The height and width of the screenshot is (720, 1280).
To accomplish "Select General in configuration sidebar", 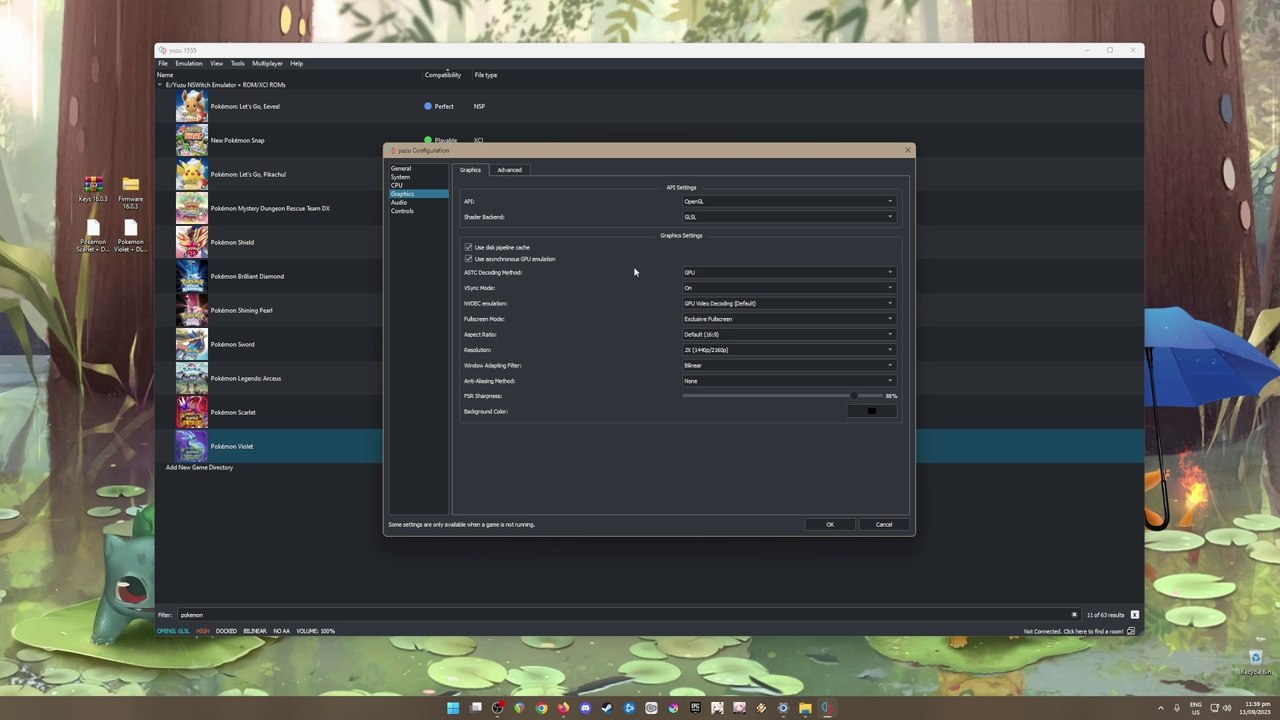I will click(x=418, y=168).
